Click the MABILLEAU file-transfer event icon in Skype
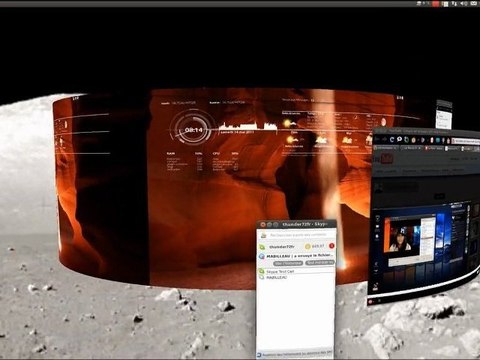480x360 pixels. tap(262, 256)
